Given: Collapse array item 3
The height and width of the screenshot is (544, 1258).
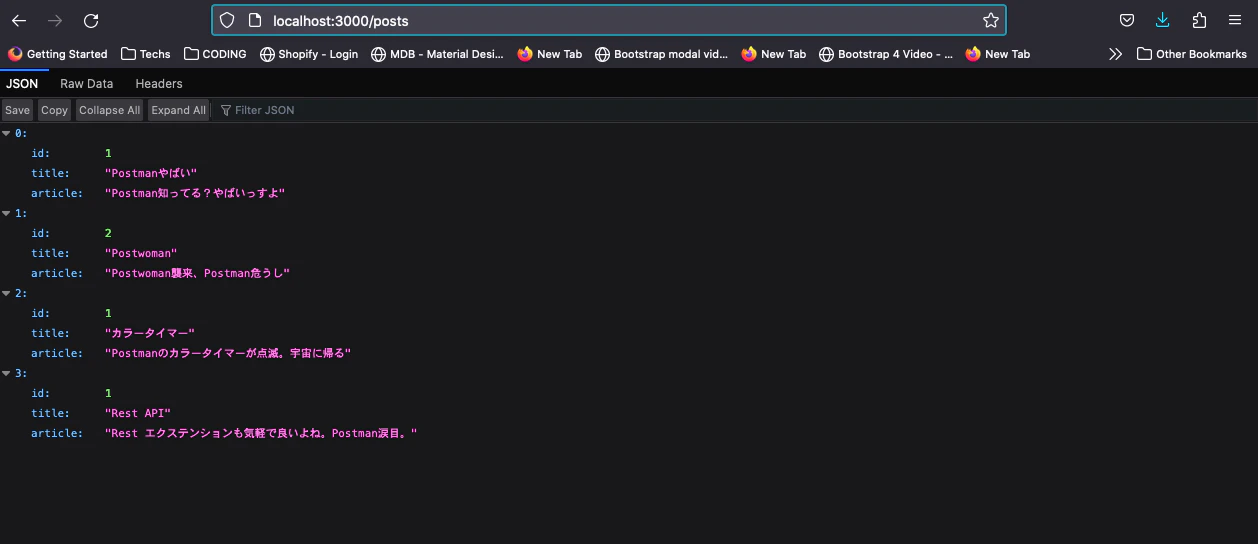Looking at the screenshot, I should point(7,373).
